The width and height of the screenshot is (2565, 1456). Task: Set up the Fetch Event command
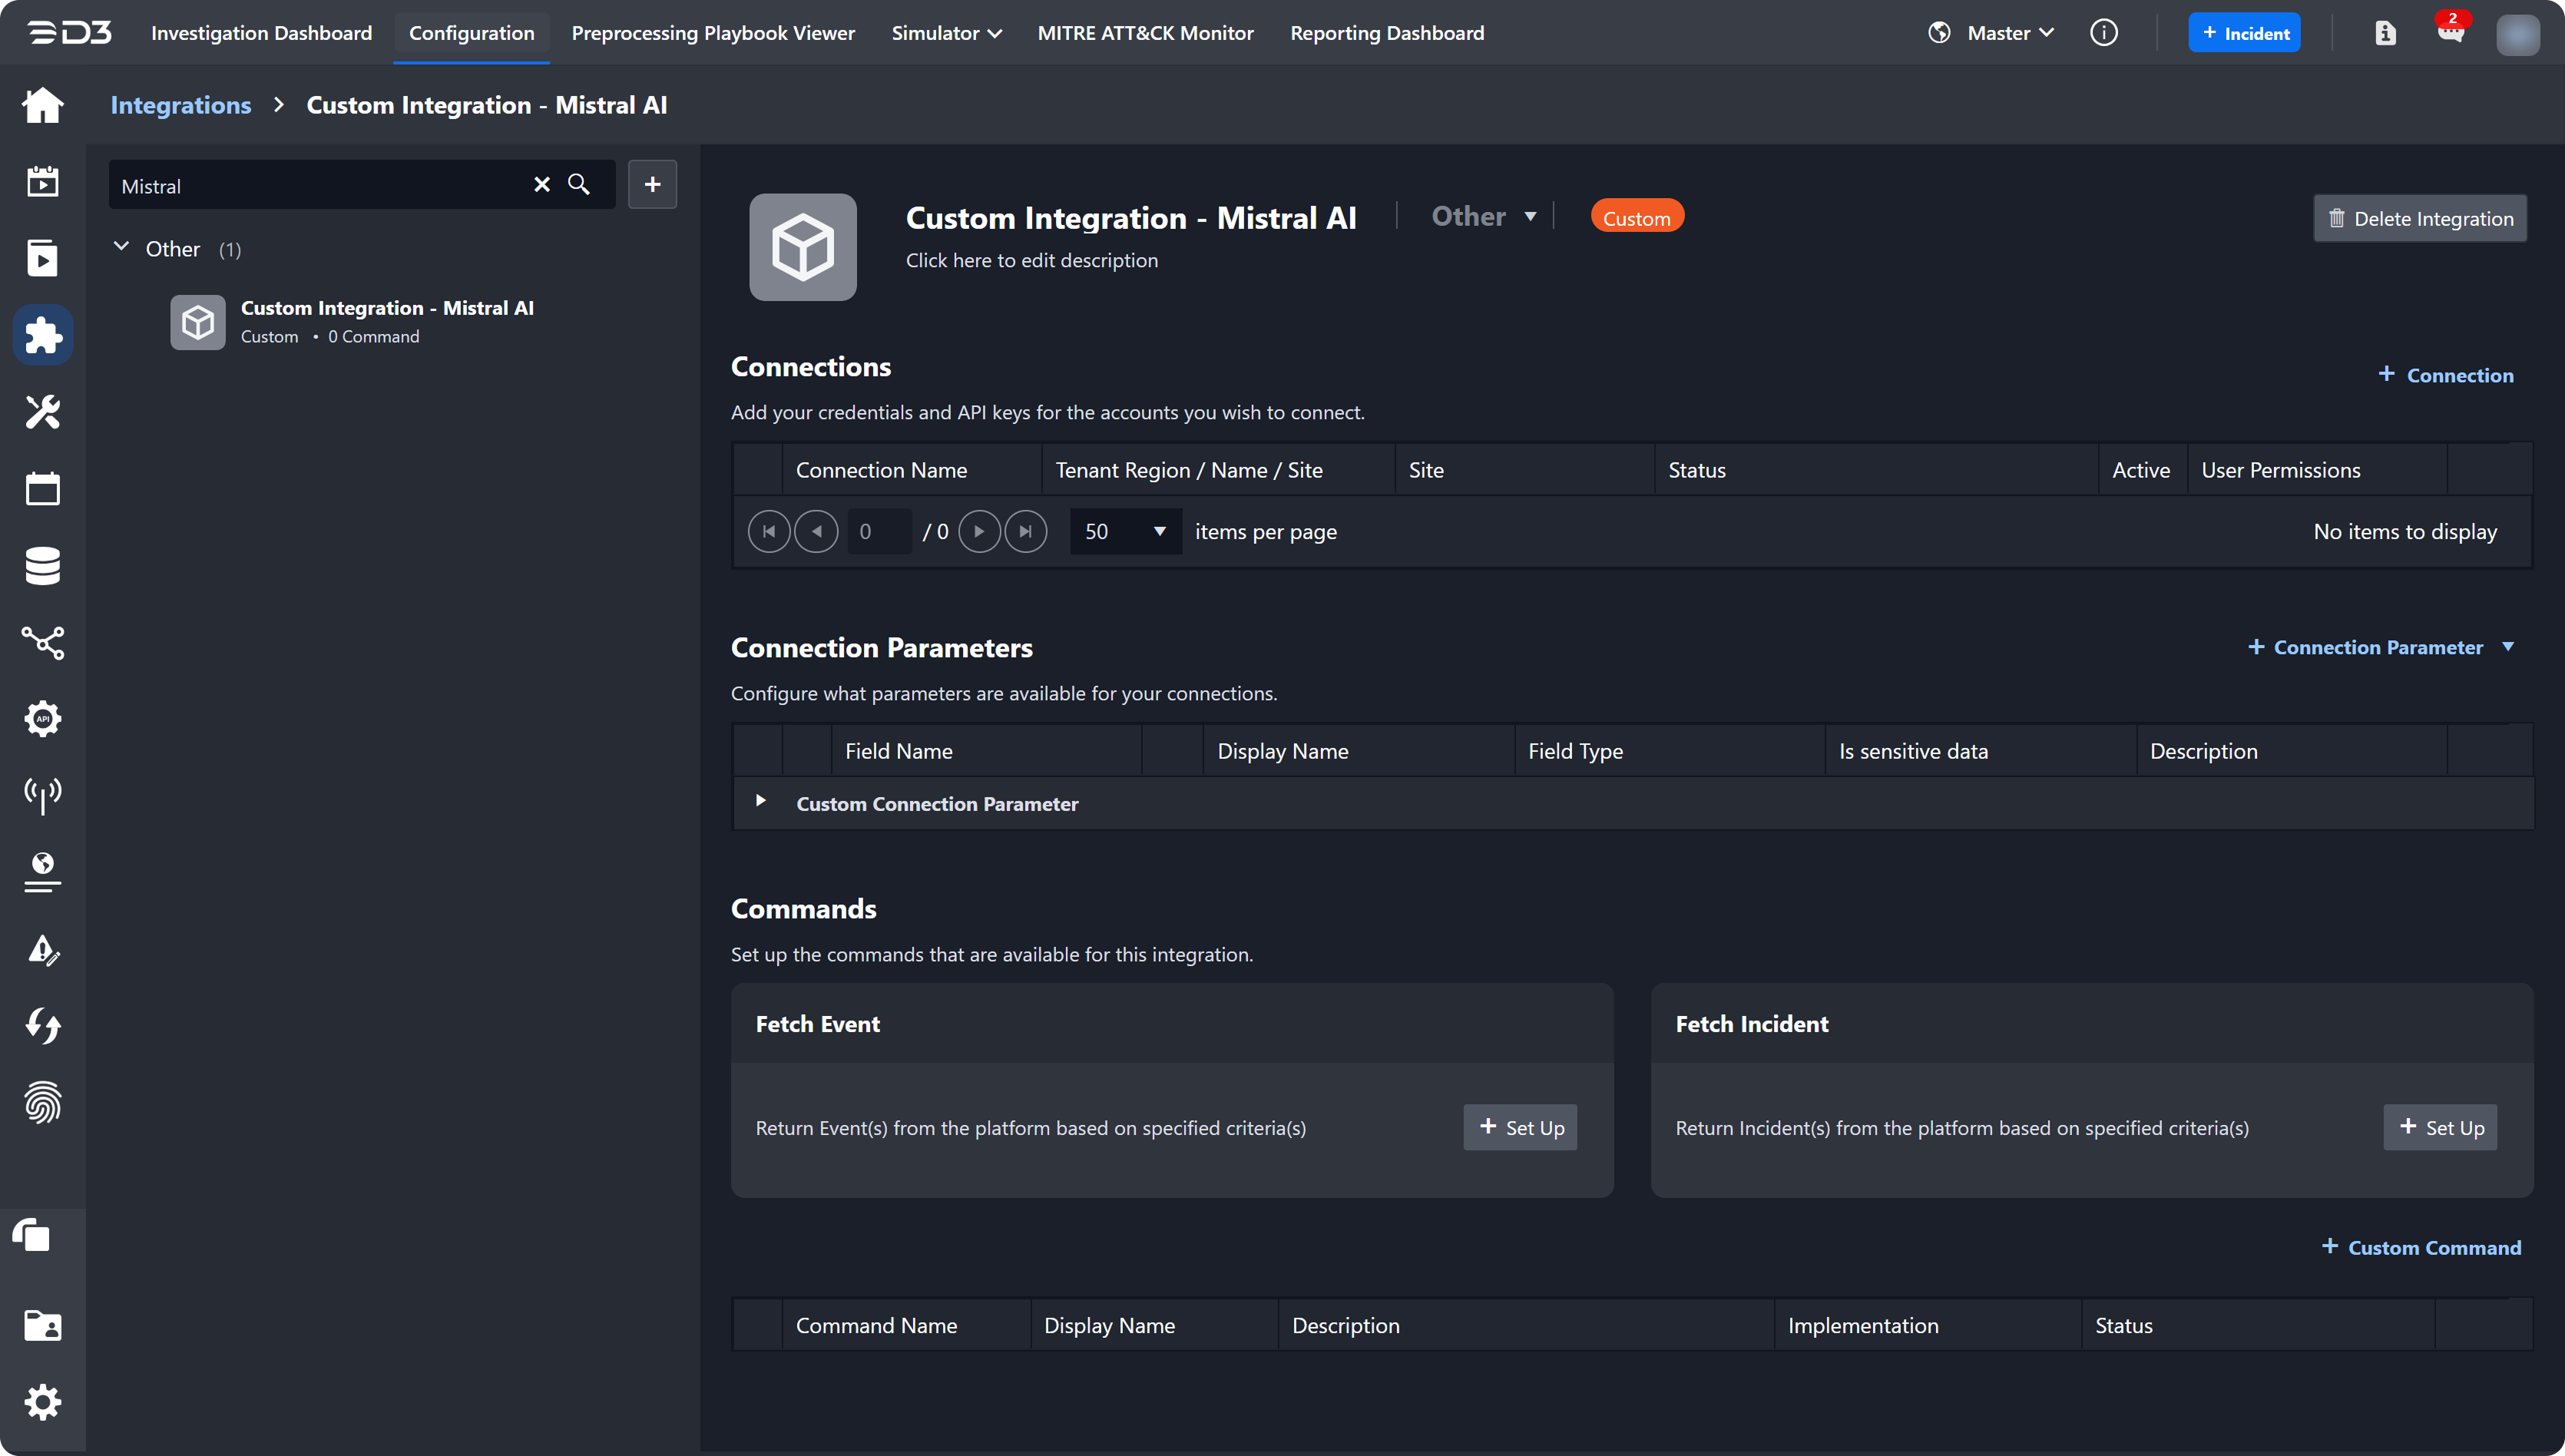pyautogui.click(x=1520, y=1128)
